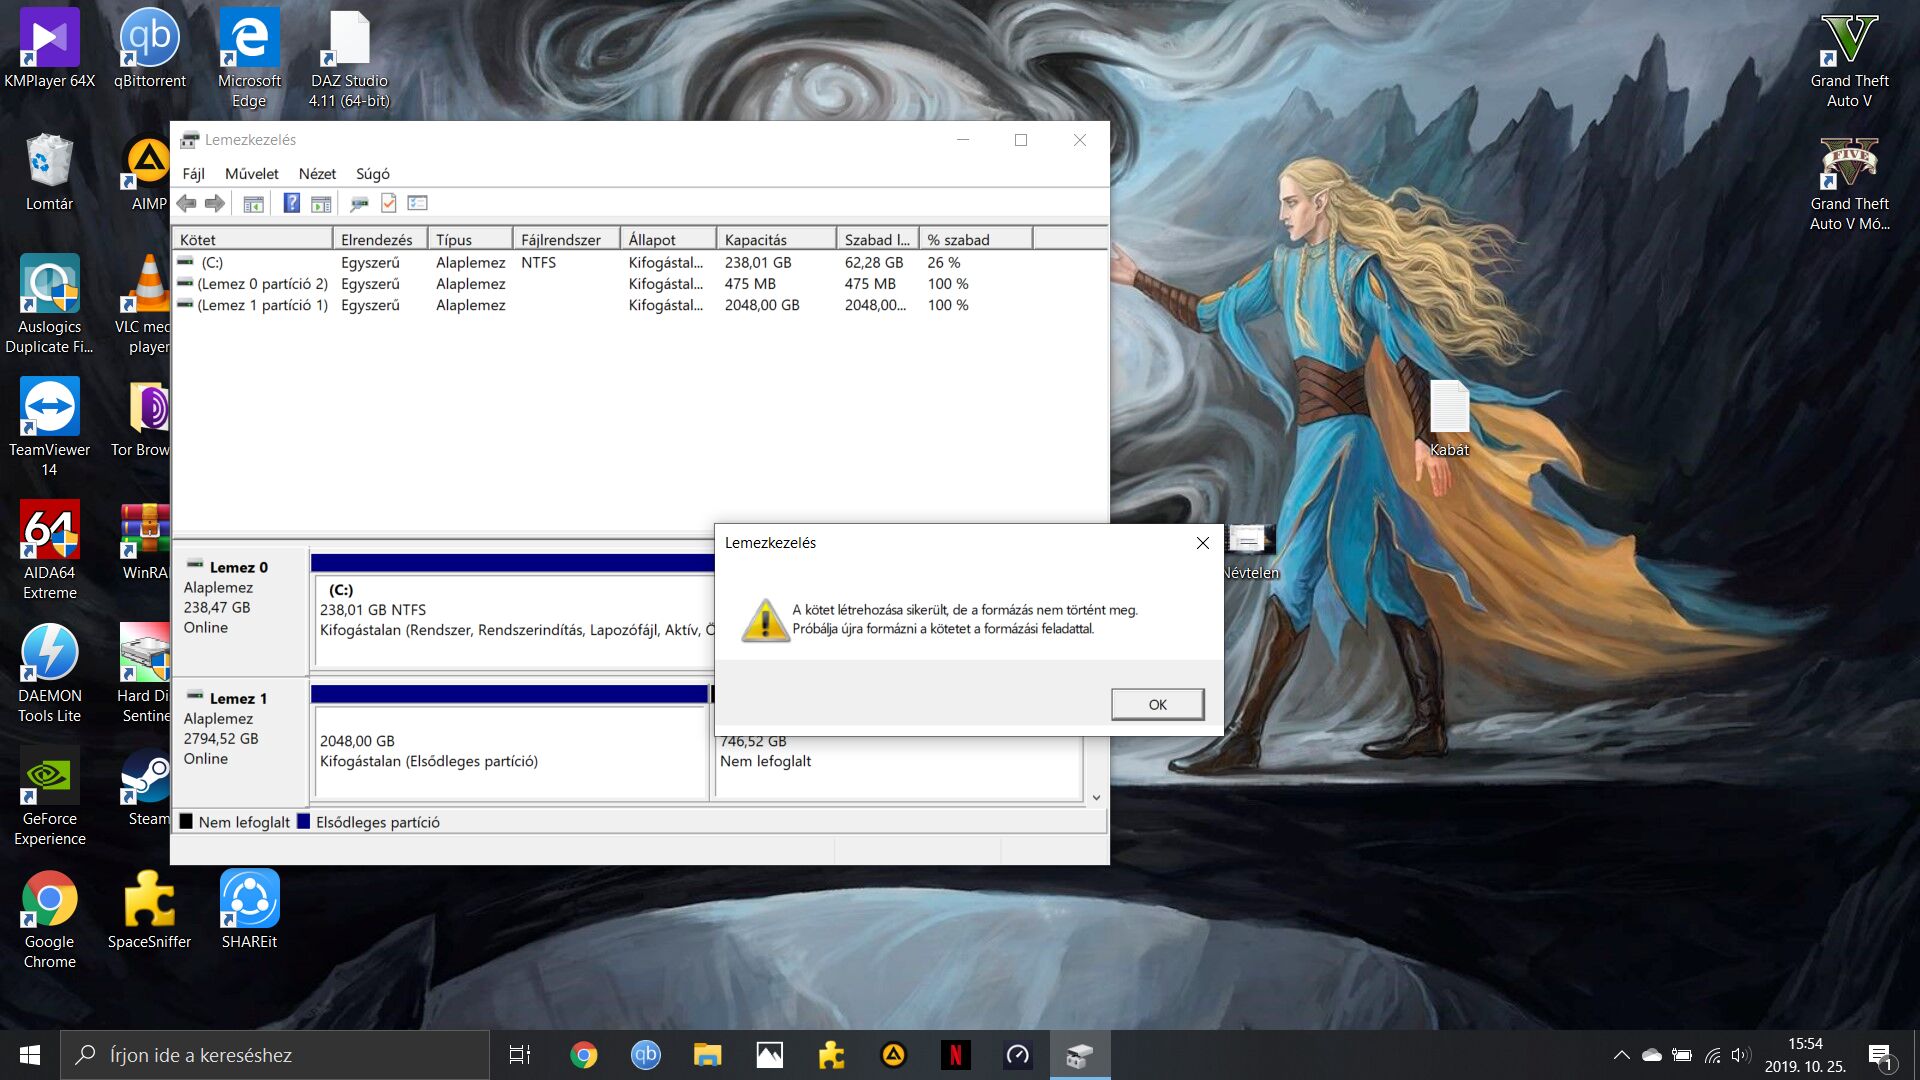1920x1080 pixels.
Task: Click the volume icon in system tray
Action: [x=1741, y=1055]
